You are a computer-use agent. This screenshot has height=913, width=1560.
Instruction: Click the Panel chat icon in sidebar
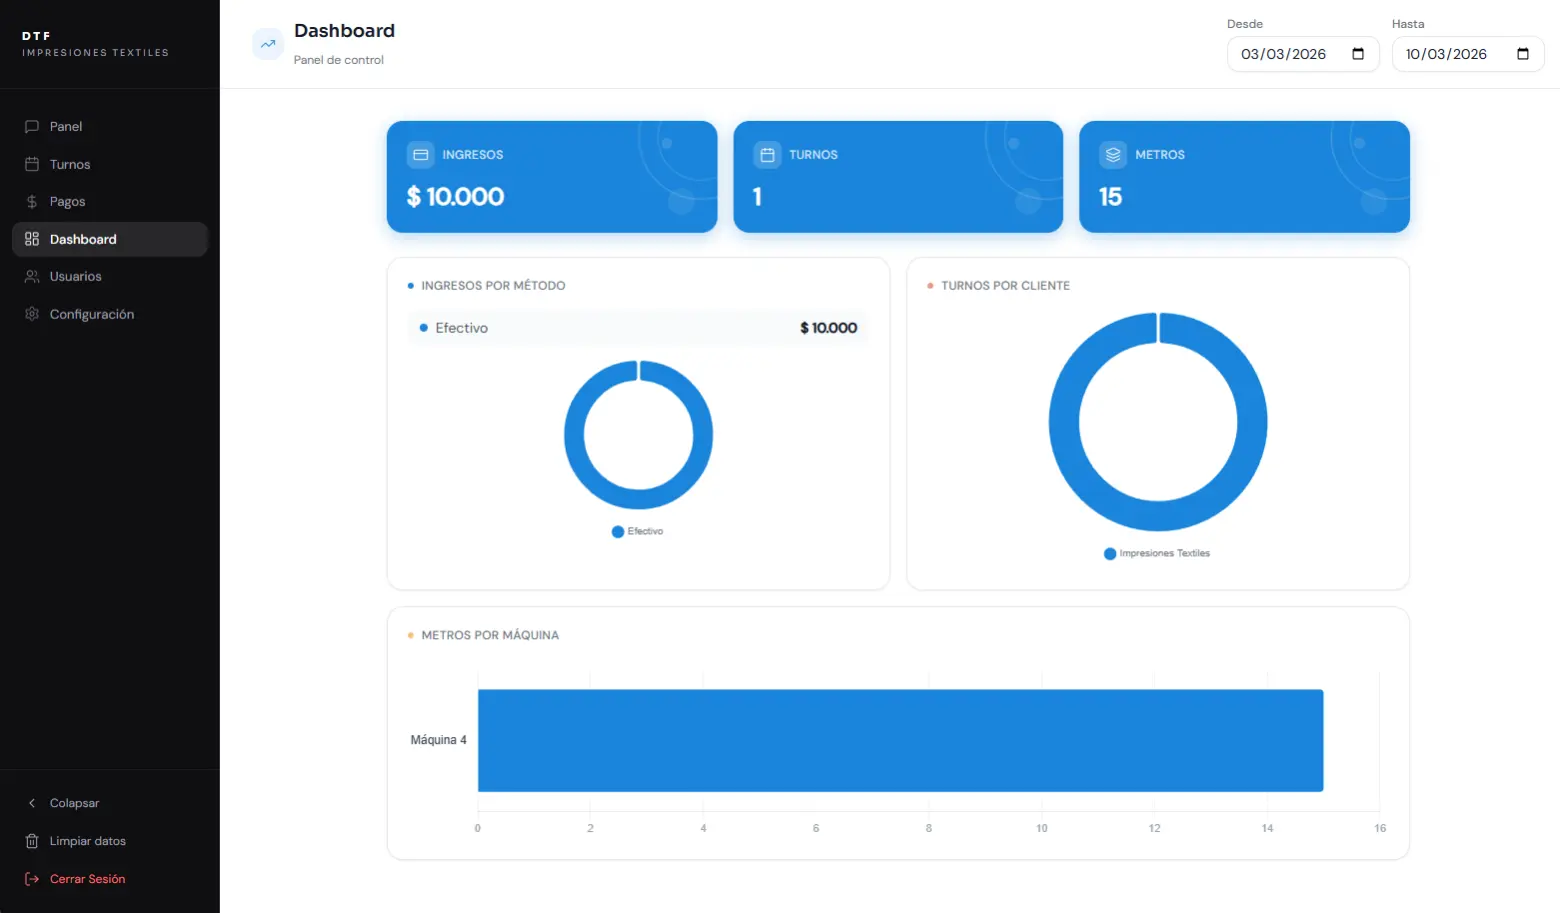pos(32,127)
